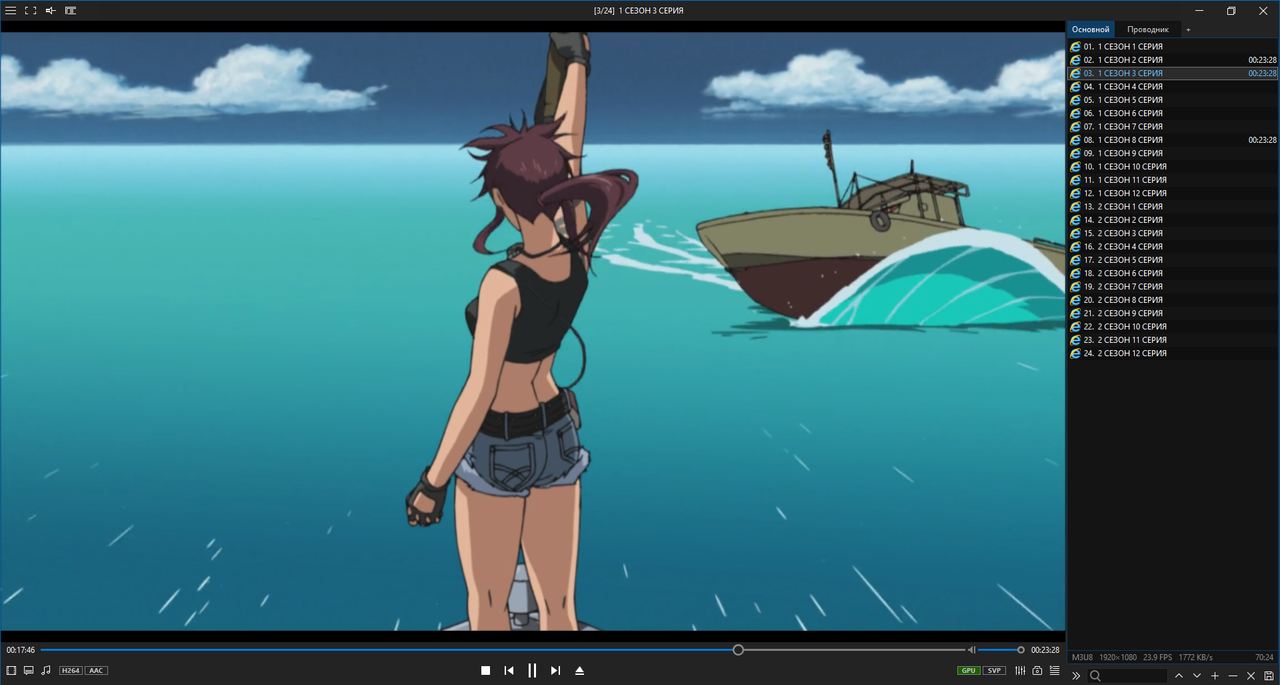1280x685 pixels.
Task: Select 18. 2 СЕЗОН 6 СЕРИЯ
Action: point(1173,273)
